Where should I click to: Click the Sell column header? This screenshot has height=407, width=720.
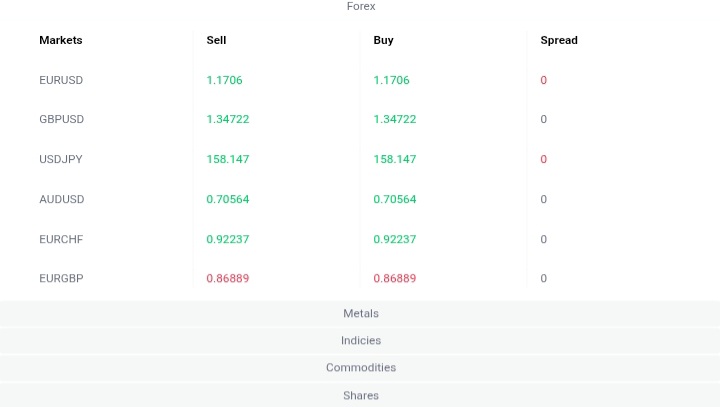click(x=216, y=41)
